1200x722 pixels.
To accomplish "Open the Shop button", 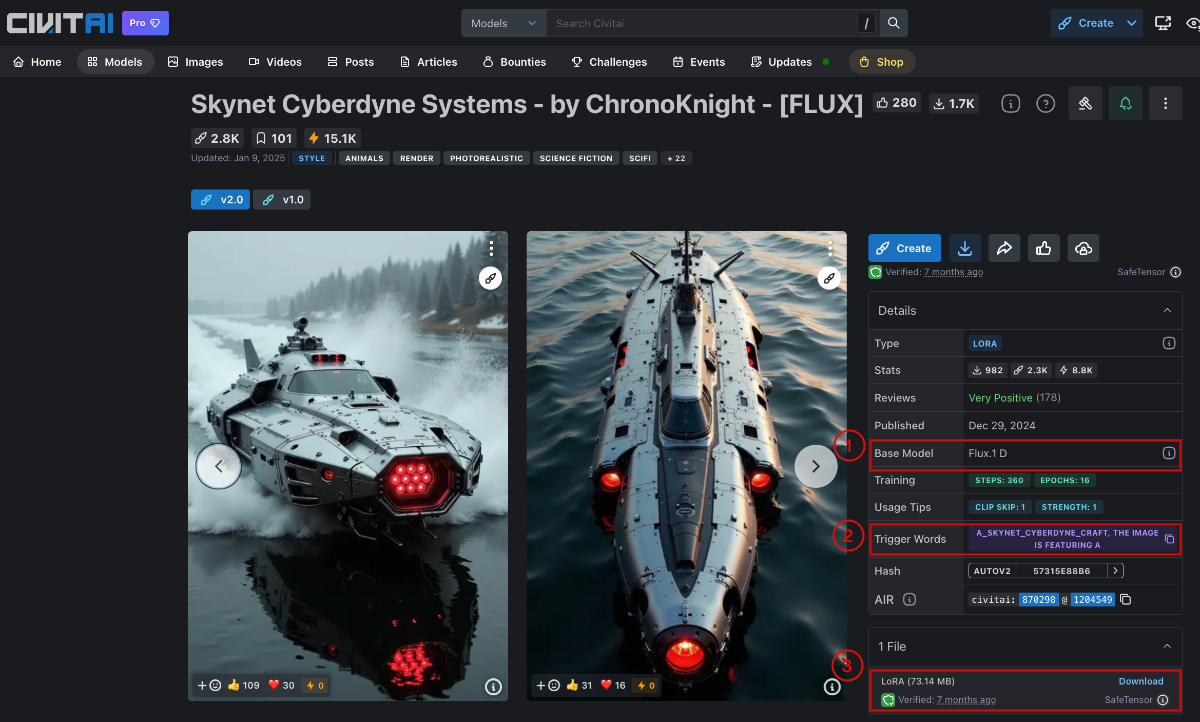I will pyautogui.click(x=881, y=62).
